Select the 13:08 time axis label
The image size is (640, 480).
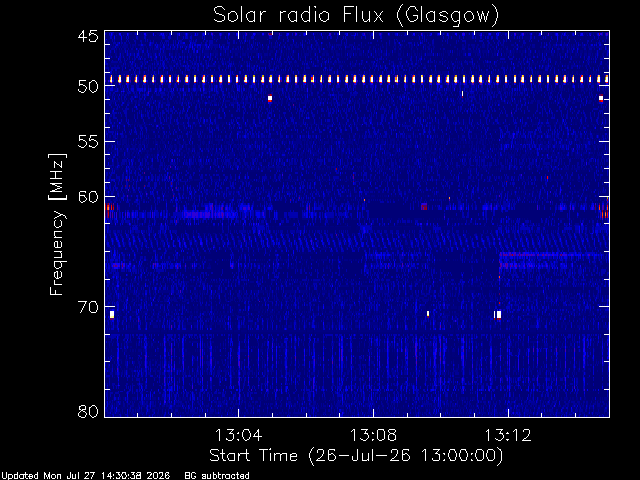click(x=373, y=435)
